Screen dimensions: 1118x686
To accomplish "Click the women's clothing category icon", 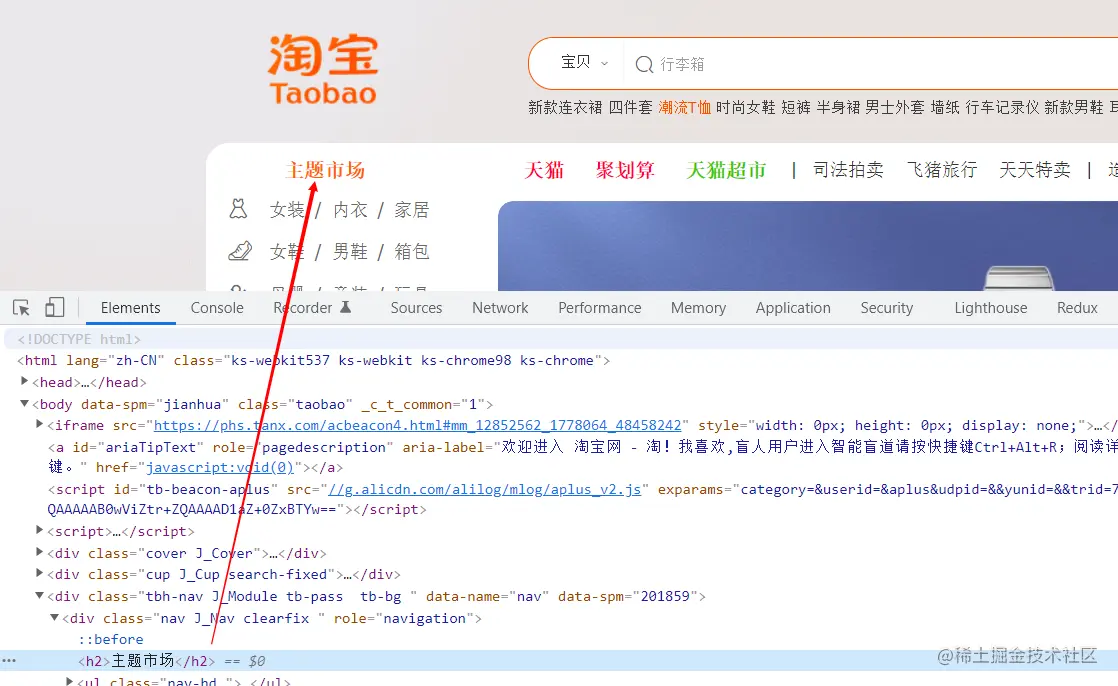I will pyautogui.click(x=238, y=209).
